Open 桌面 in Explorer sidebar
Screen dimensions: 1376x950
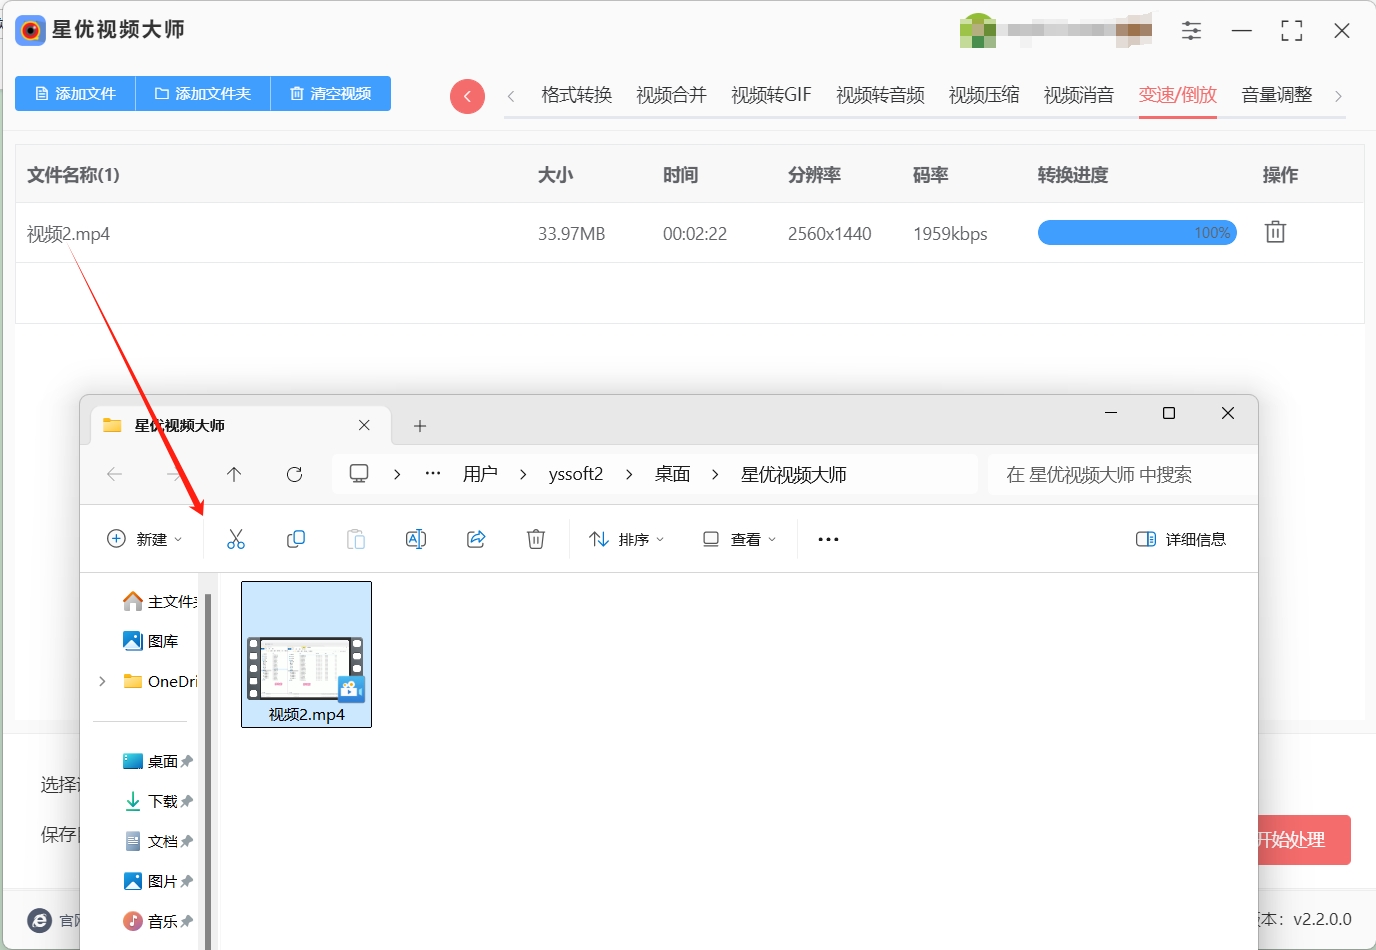[x=157, y=761]
